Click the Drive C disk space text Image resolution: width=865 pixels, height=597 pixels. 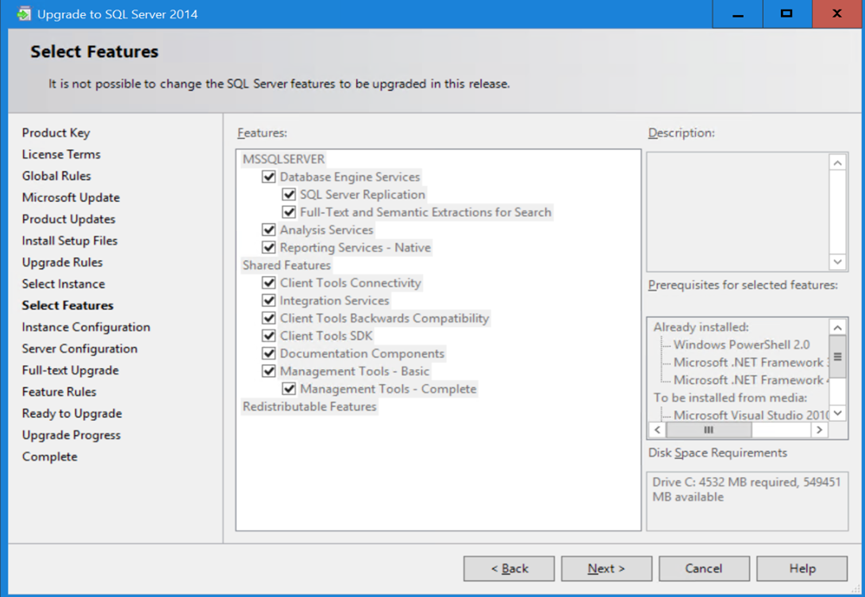pyautogui.click(x=746, y=489)
